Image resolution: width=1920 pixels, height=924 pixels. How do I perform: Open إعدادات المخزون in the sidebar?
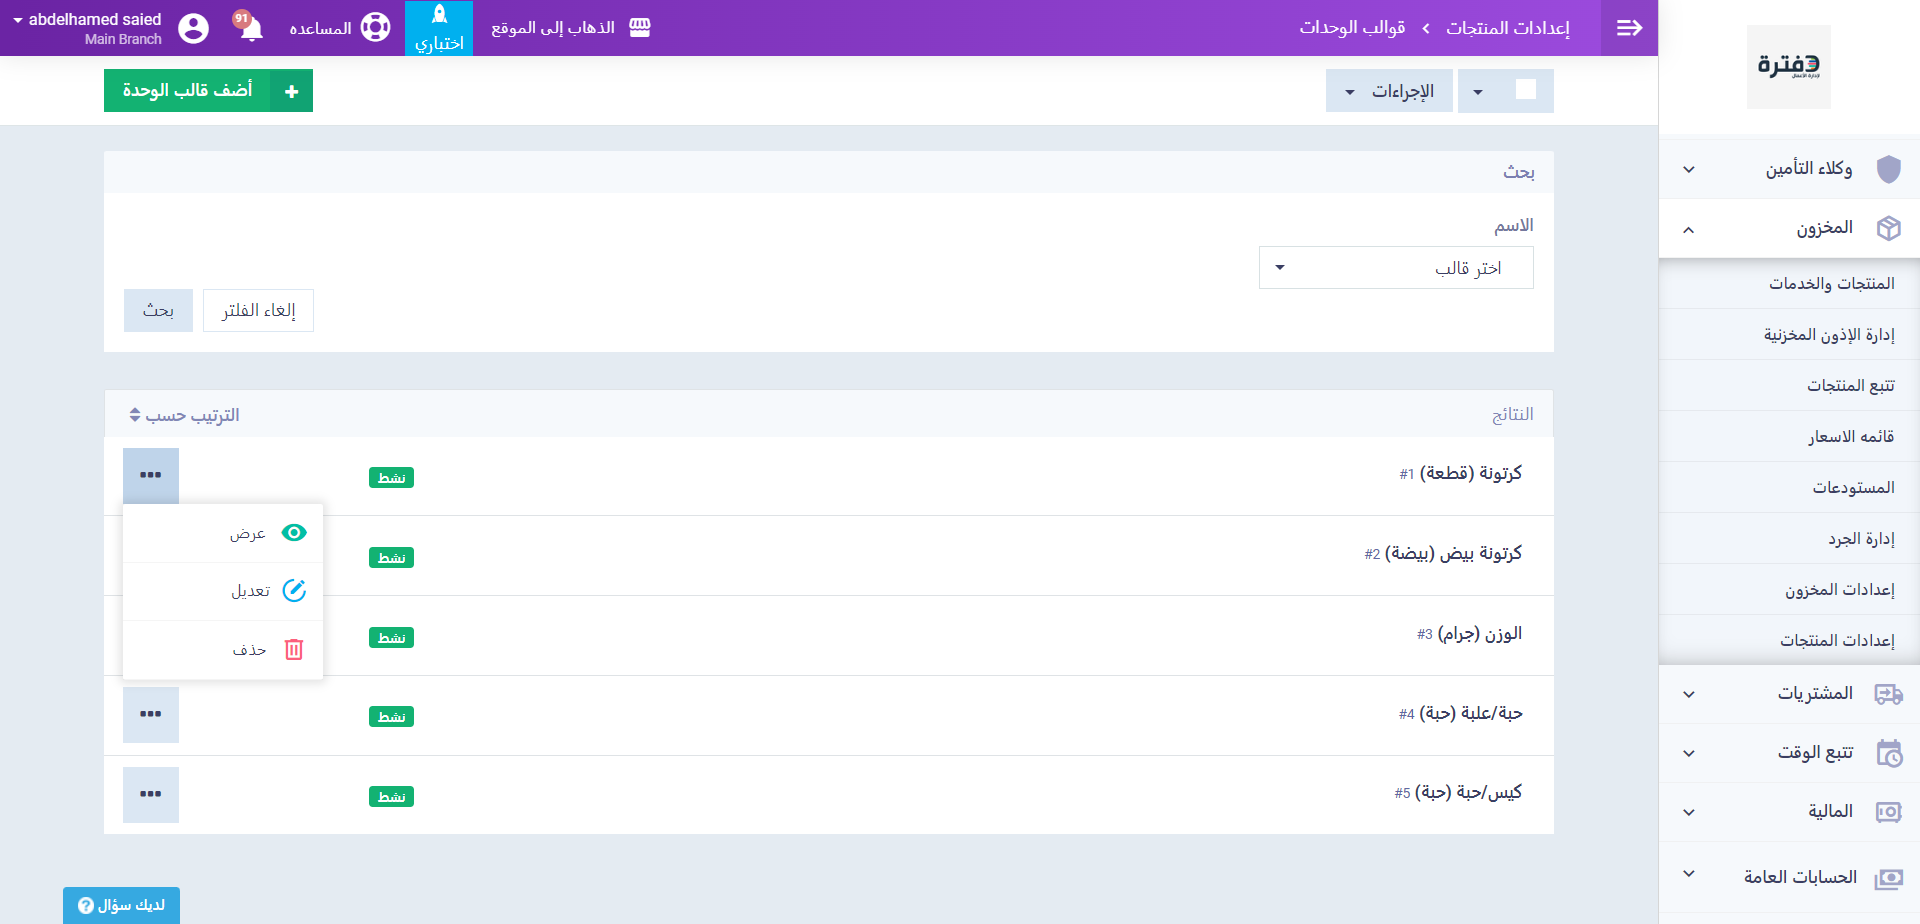[1790, 589]
